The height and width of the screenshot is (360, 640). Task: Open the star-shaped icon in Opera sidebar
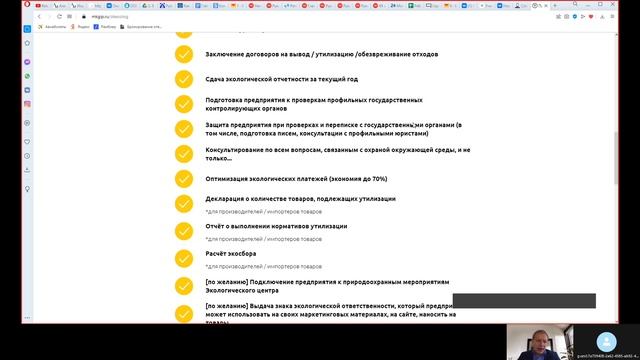pyautogui.click(x=27, y=43)
